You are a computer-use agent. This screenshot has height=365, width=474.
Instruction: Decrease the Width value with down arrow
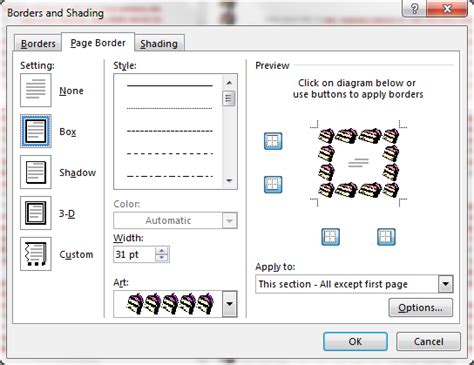click(x=162, y=258)
